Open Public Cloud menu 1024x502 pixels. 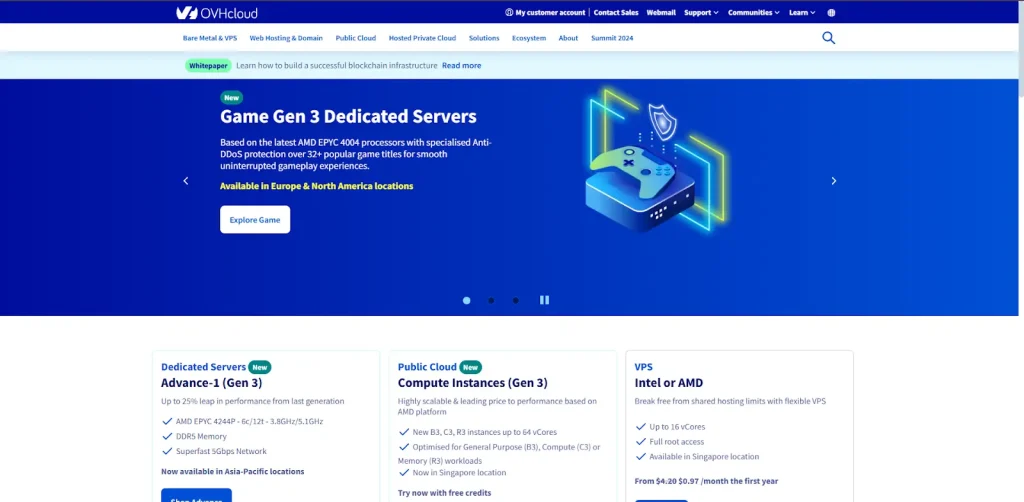pyautogui.click(x=356, y=38)
